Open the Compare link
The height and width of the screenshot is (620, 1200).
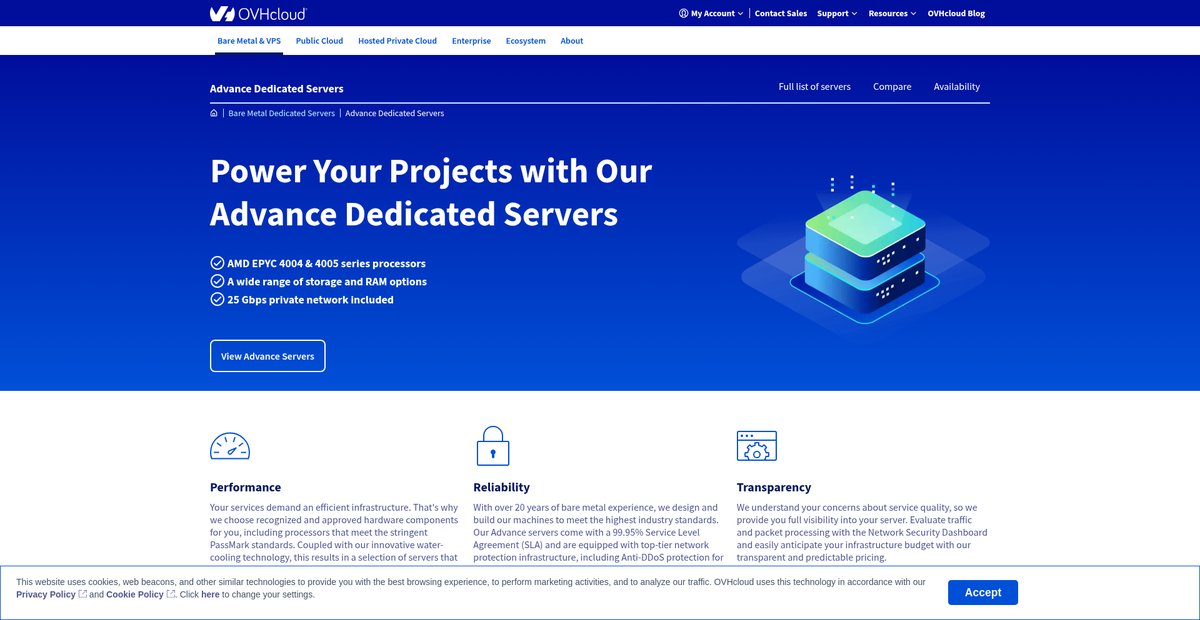[x=892, y=87]
